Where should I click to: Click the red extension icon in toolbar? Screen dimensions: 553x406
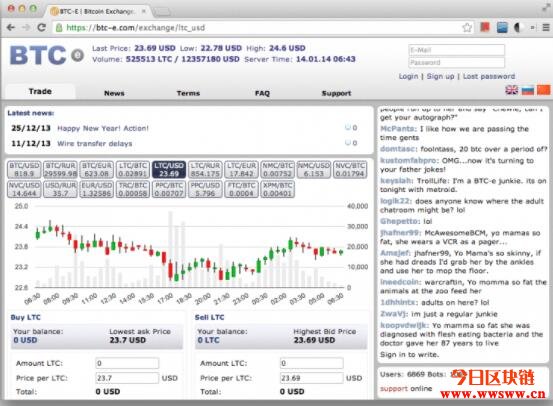coord(485,27)
